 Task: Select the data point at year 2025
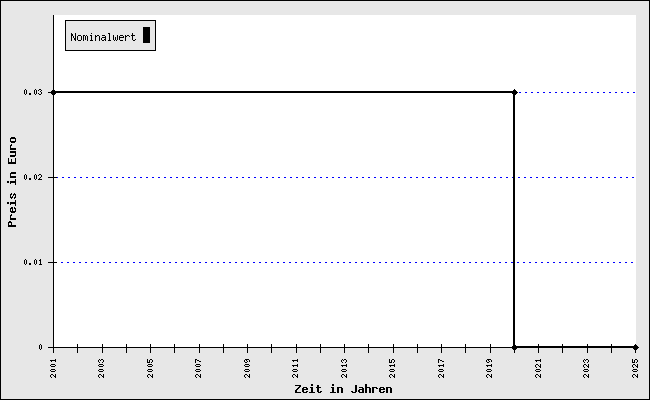click(635, 347)
